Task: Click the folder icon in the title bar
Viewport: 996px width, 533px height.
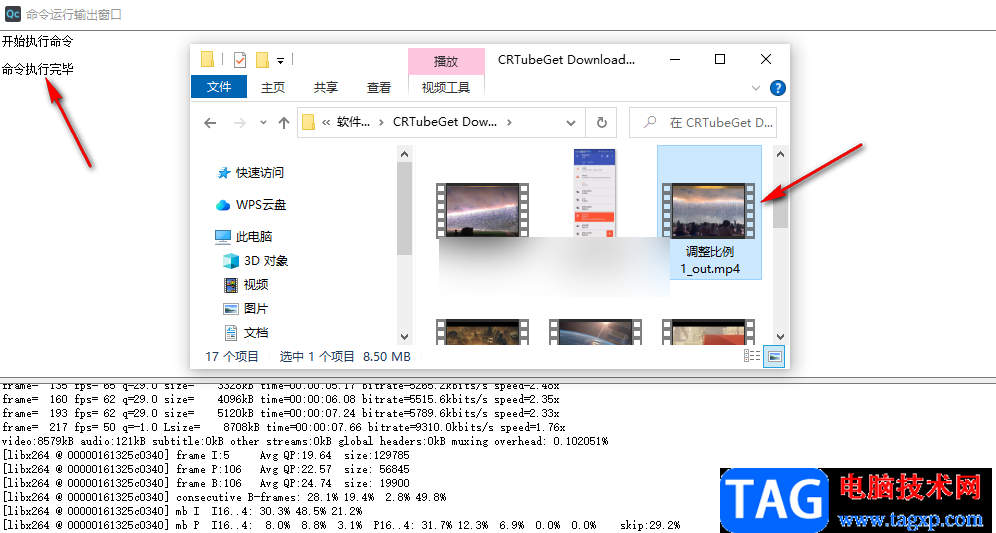Action: 207,59
